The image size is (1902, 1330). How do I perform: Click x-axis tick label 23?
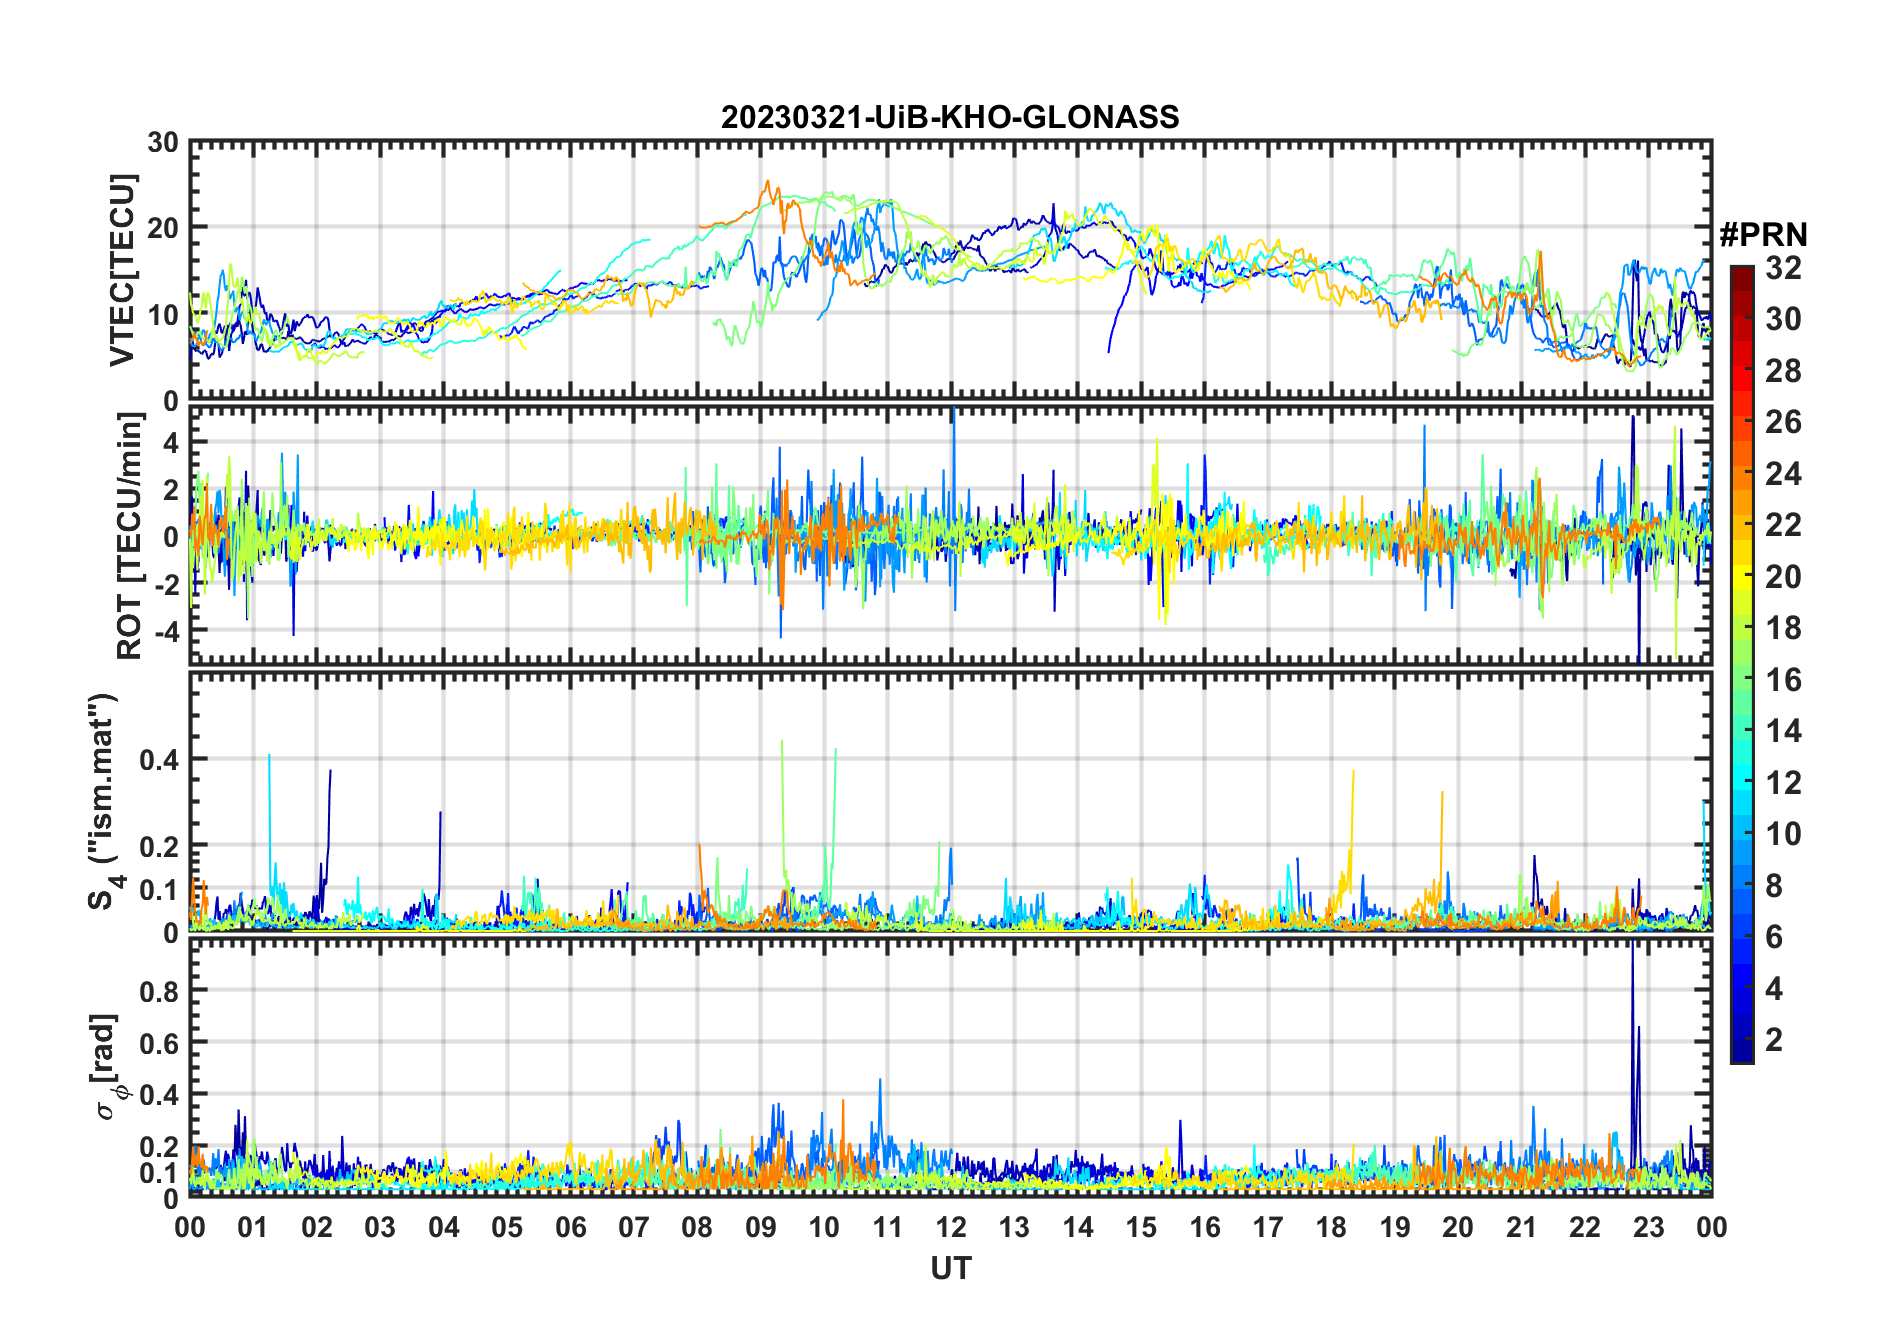point(1648,1227)
